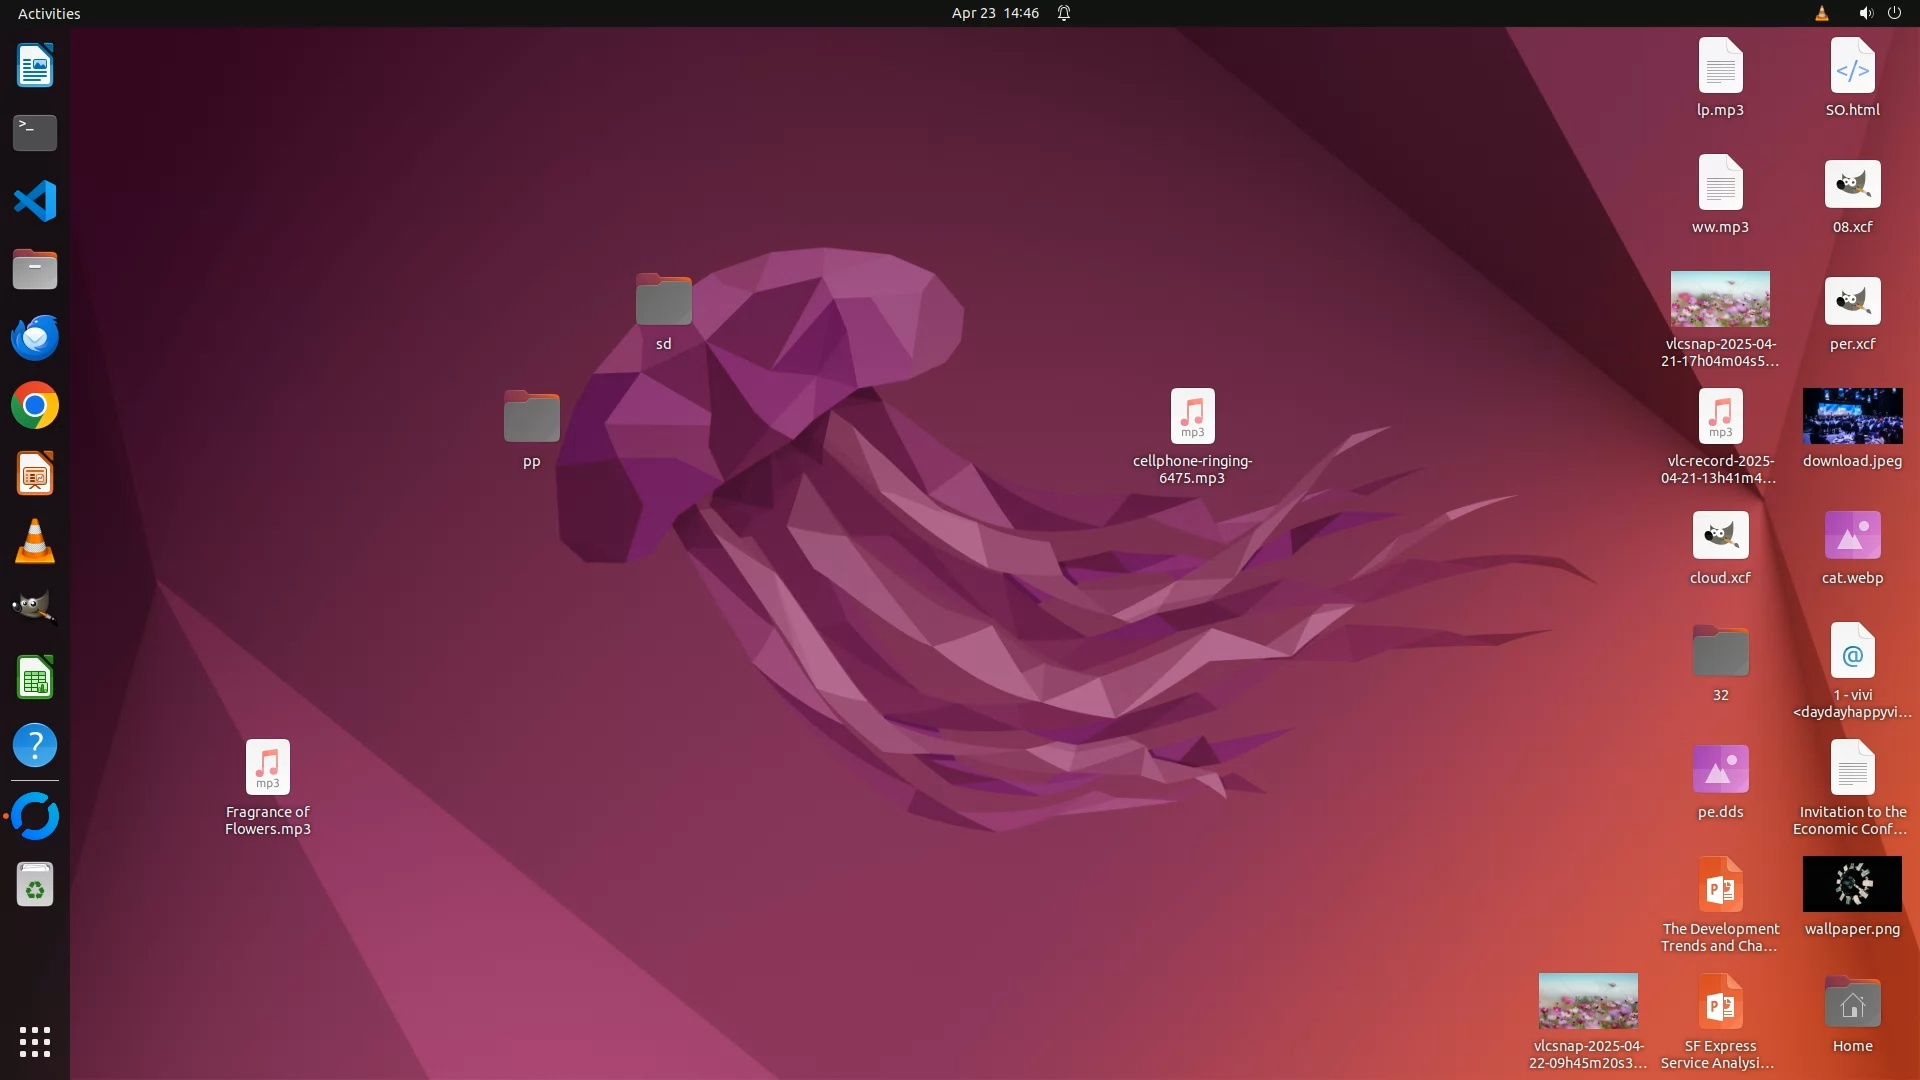
Task: Open VLC media player in dock
Action: point(35,542)
